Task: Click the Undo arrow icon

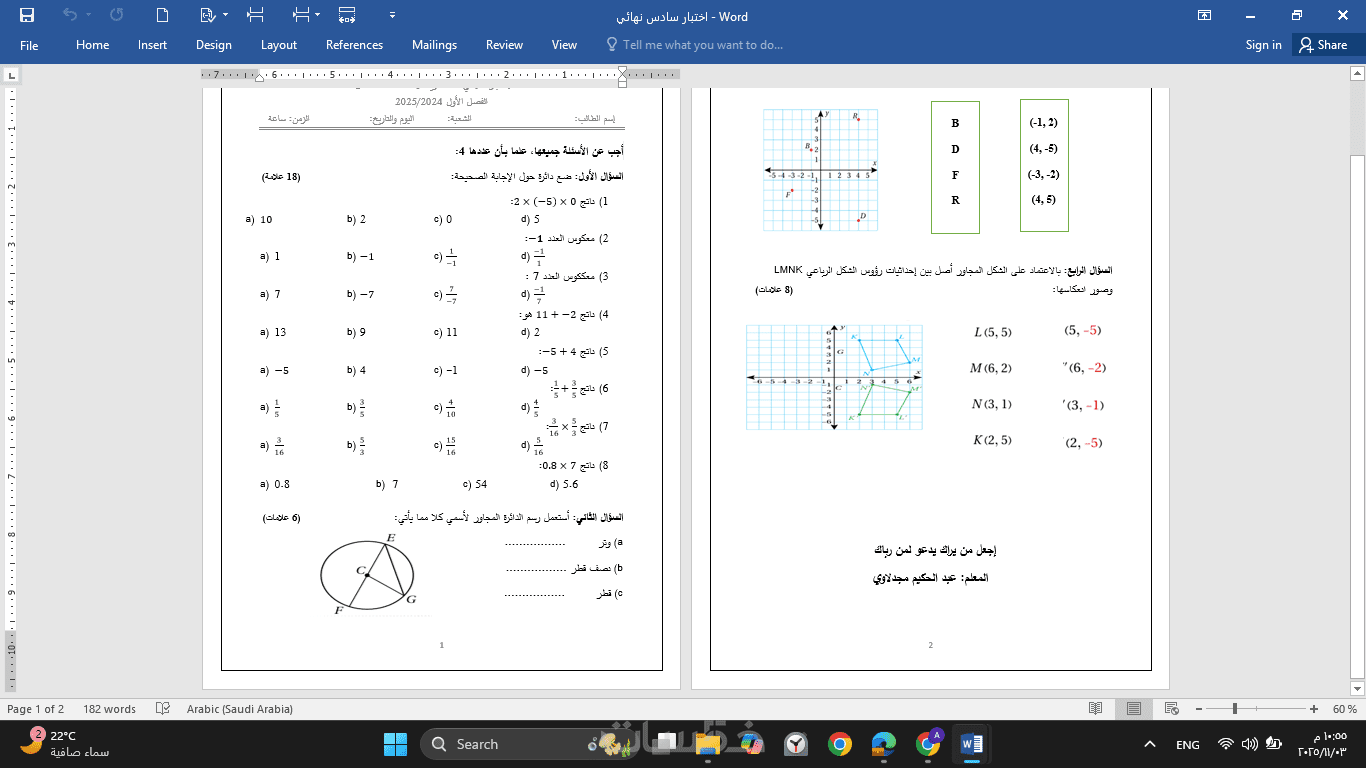Action: (69, 16)
